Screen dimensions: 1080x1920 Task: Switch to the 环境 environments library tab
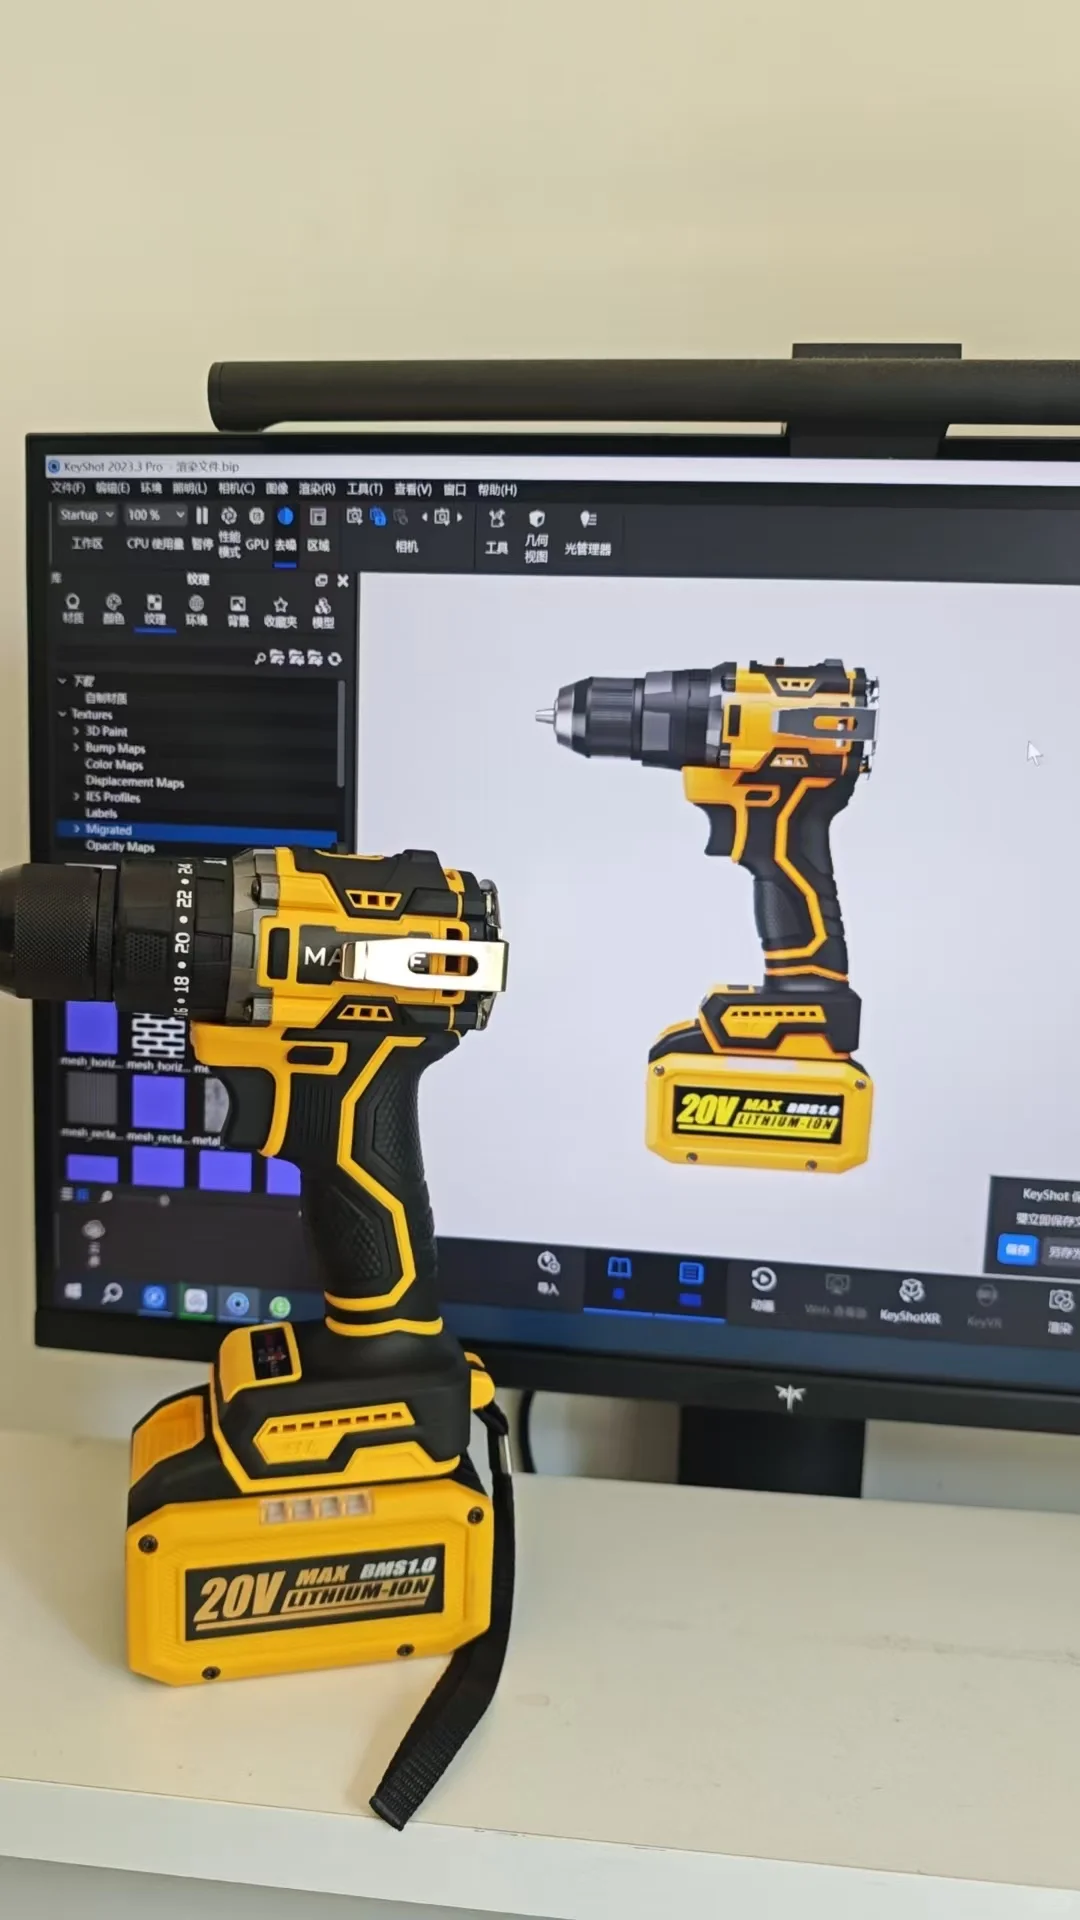coord(196,610)
